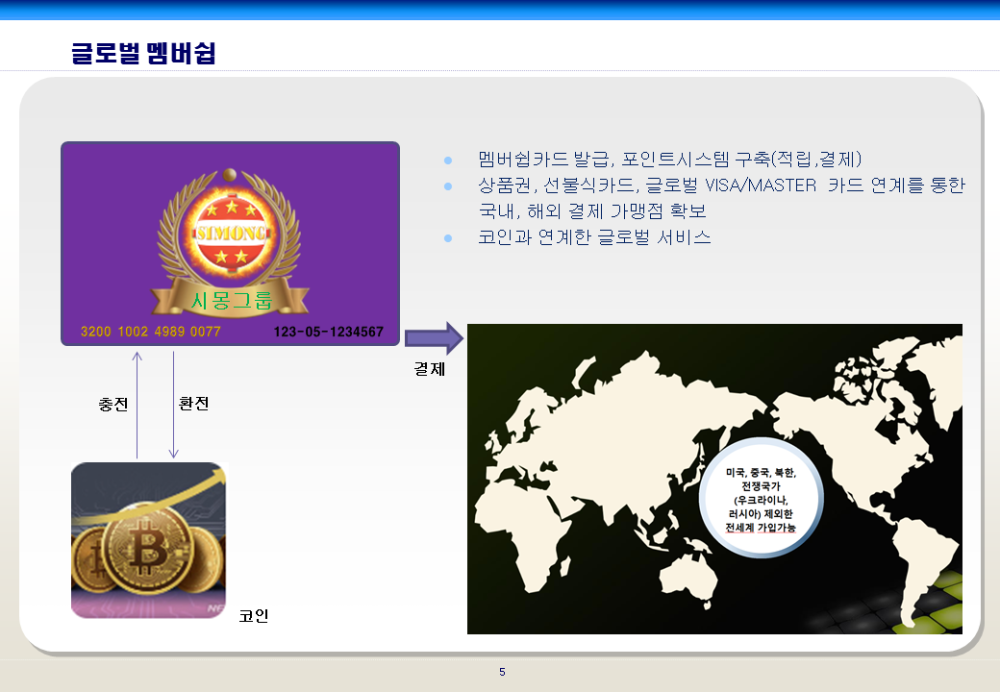Screen dimensions: 1000x692
Task: Click the downward arrow beside 환전
Action: tap(174, 404)
